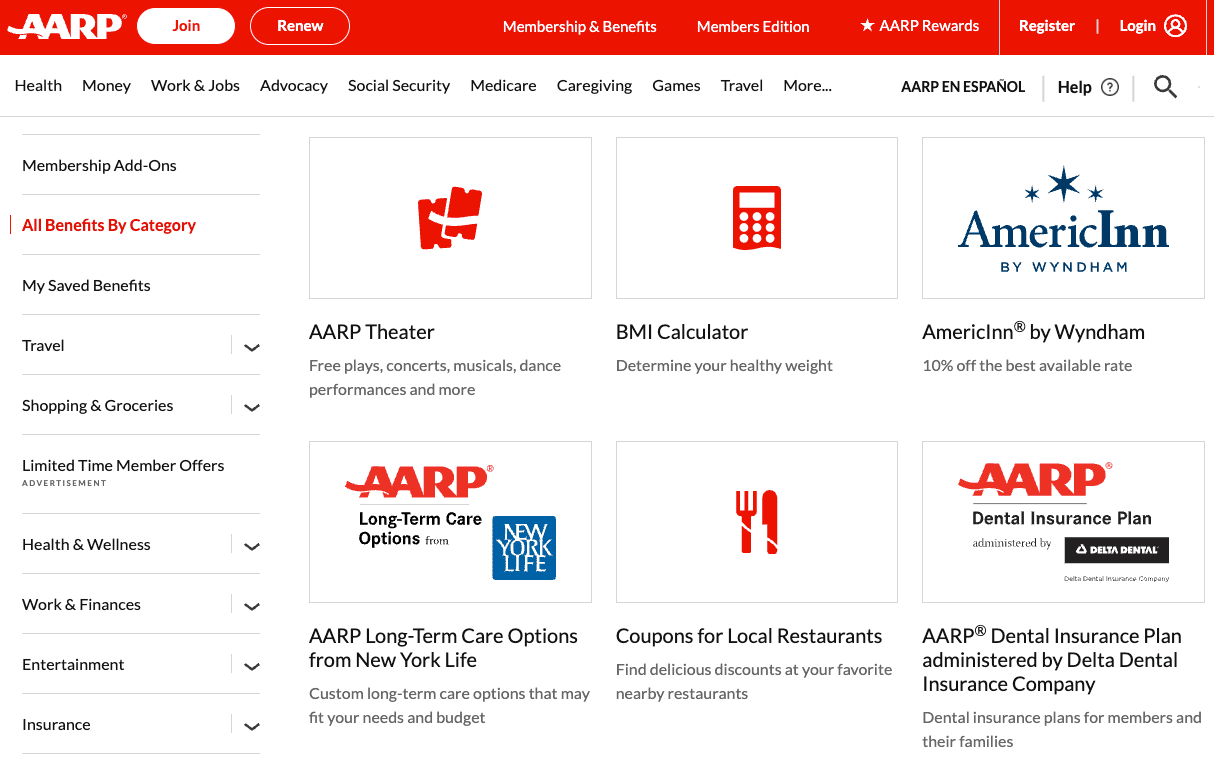Image resolution: width=1214 pixels, height=771 pixels.
Task: Open the Travel category in the sidebar
Action: point(43,346)
